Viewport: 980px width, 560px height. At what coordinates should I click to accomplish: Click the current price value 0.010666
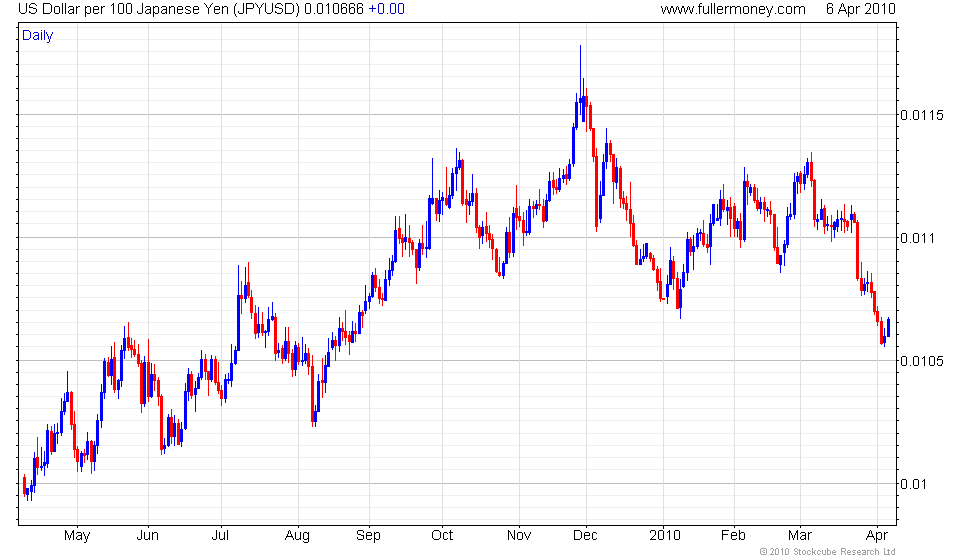[334, 9]
